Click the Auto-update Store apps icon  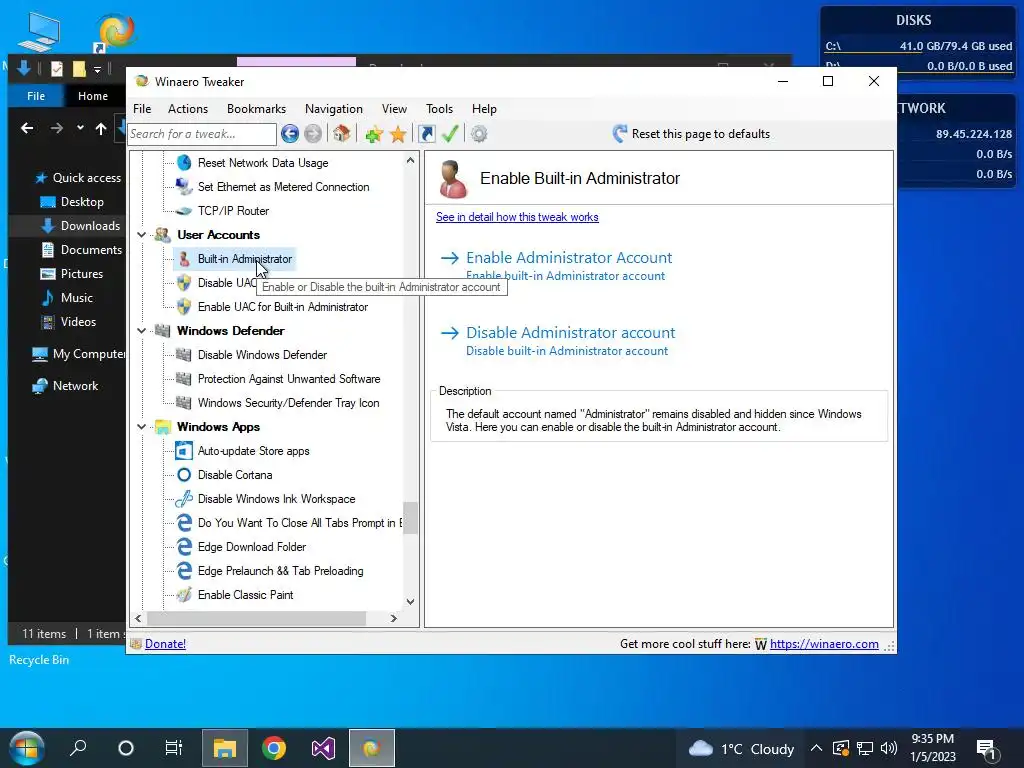[184, 451]
